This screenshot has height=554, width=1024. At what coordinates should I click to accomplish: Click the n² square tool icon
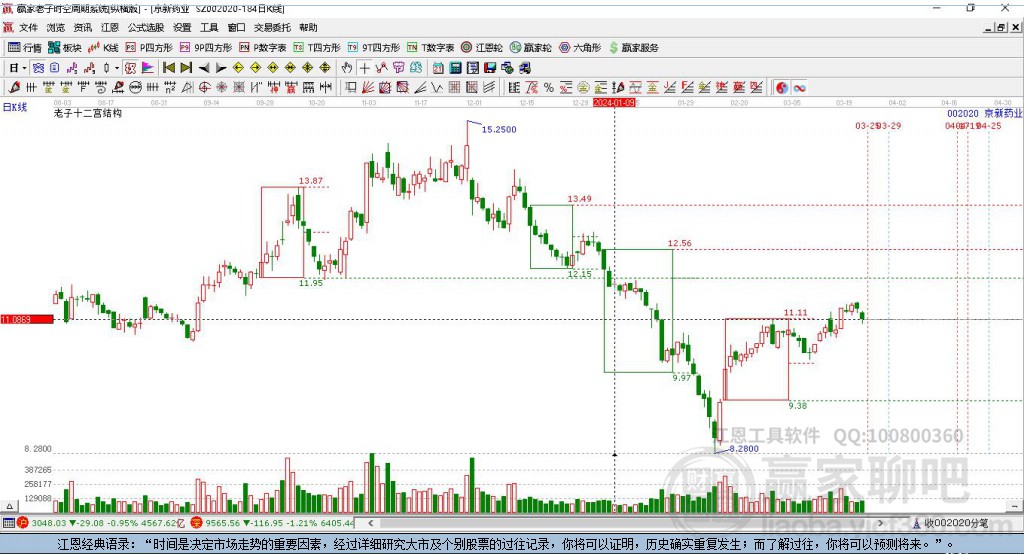[x=170, y=88]
